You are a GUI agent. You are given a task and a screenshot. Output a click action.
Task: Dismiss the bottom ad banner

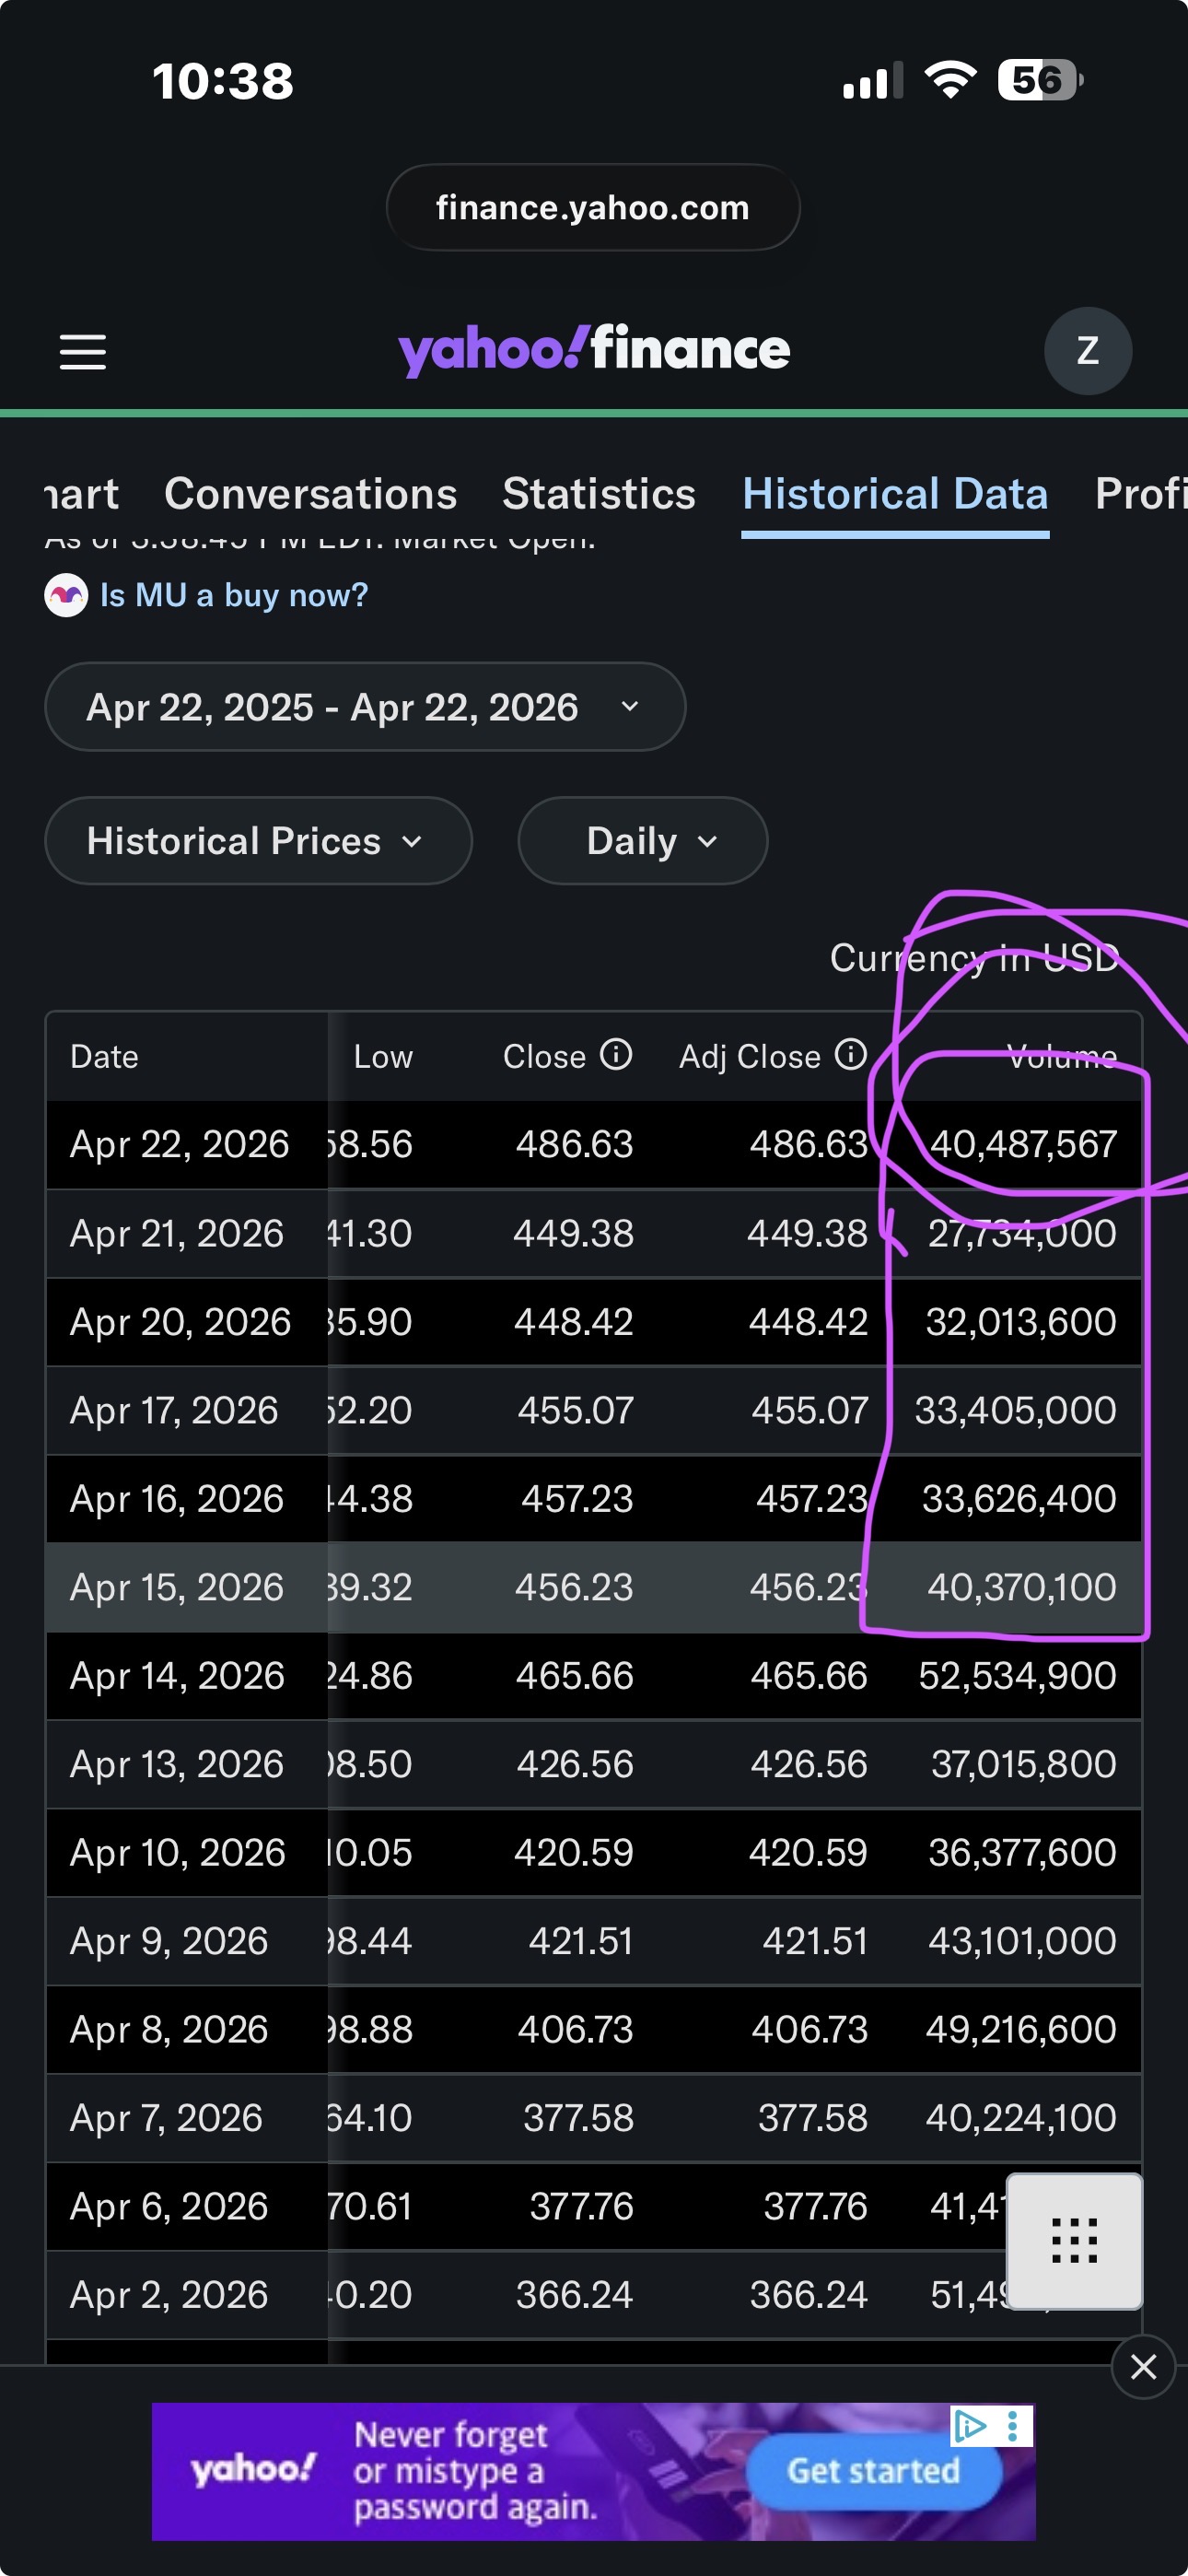click(1143, 2366)
